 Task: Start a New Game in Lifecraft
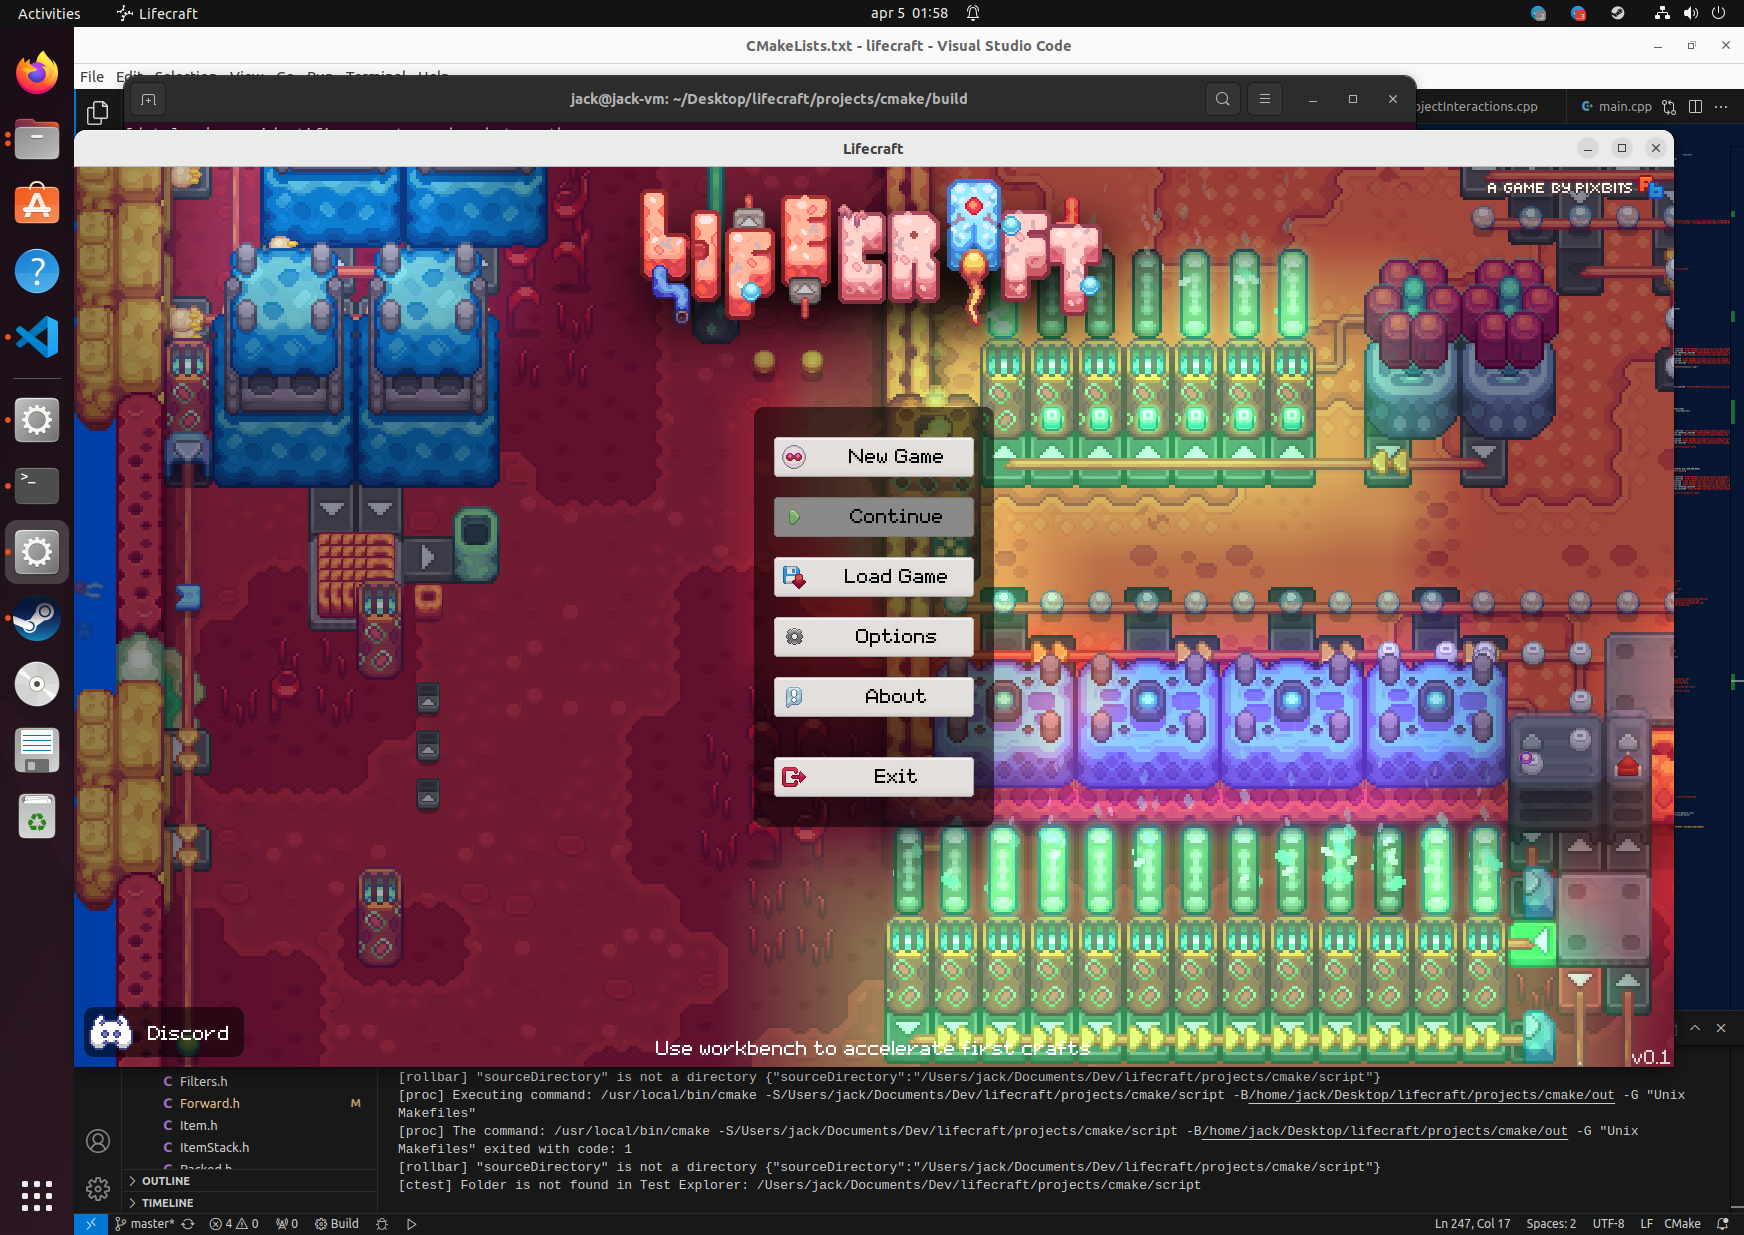click(873, 457)
